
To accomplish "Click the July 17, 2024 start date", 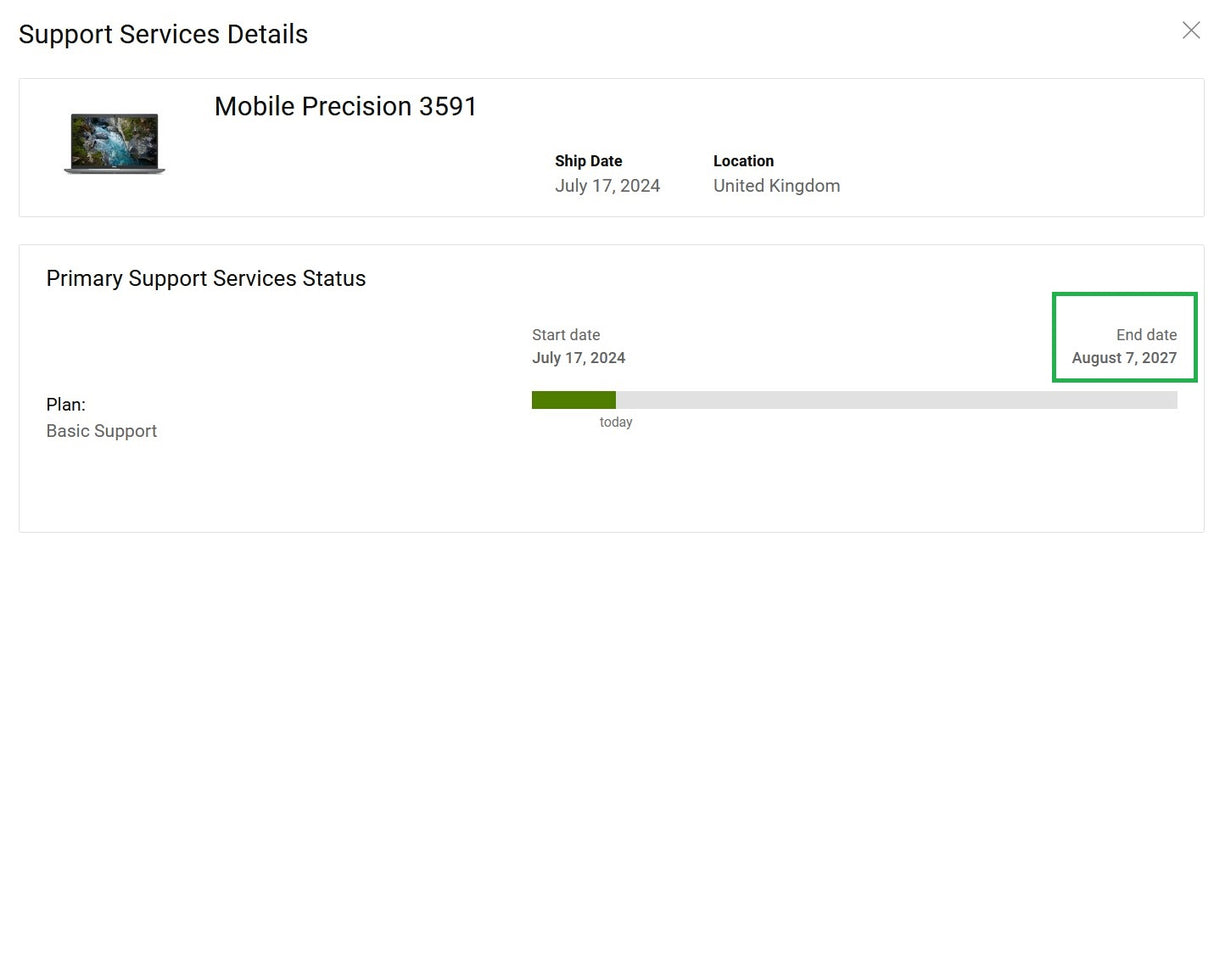I will click(578, 357).
